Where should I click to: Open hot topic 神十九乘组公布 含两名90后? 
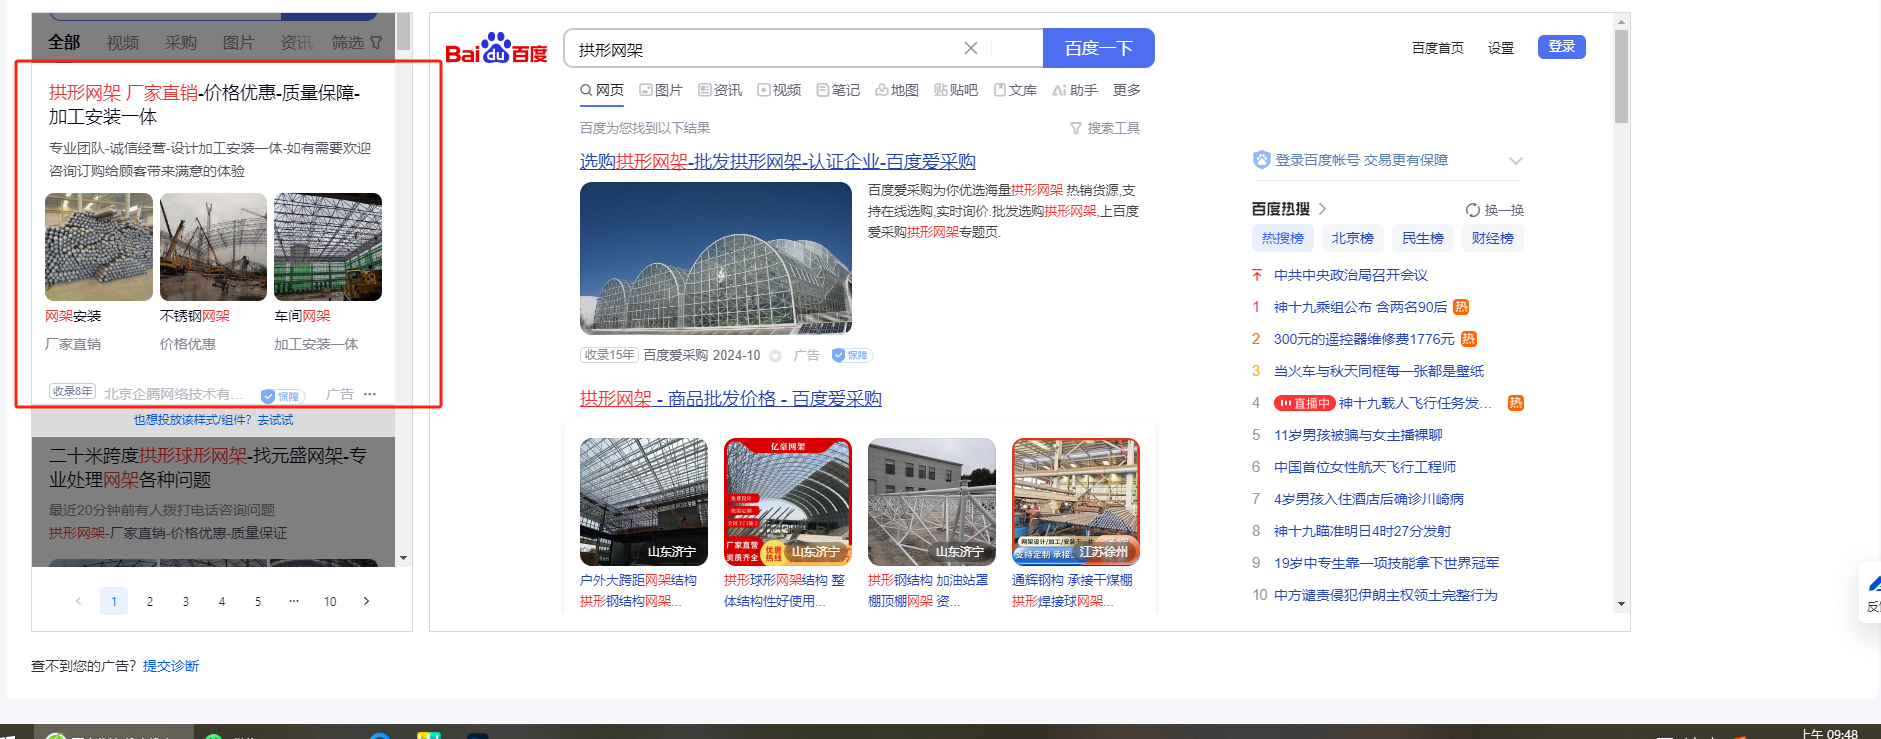tap(1361, 307)
